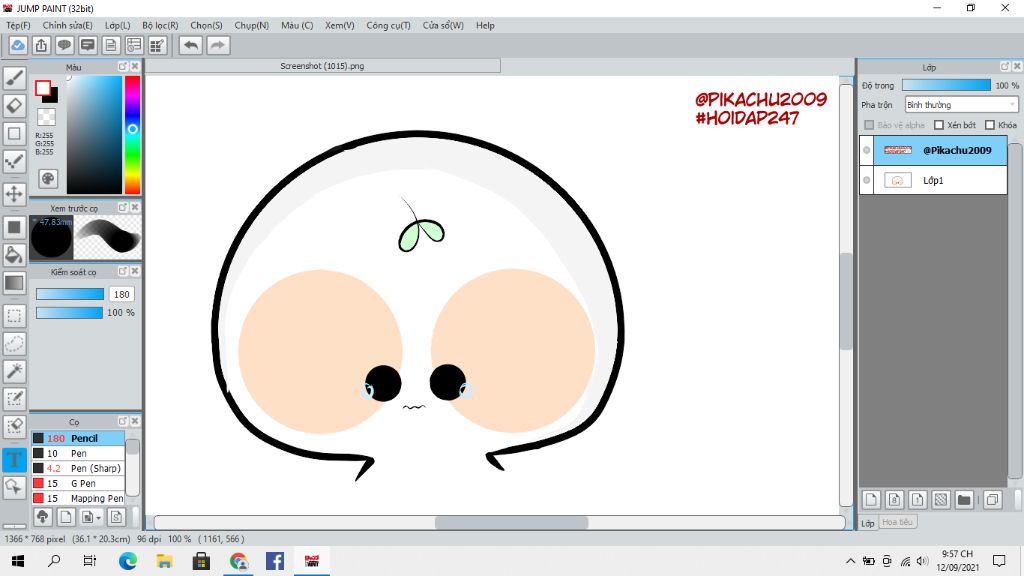Select the Text tool

click(x=14, y=459)
